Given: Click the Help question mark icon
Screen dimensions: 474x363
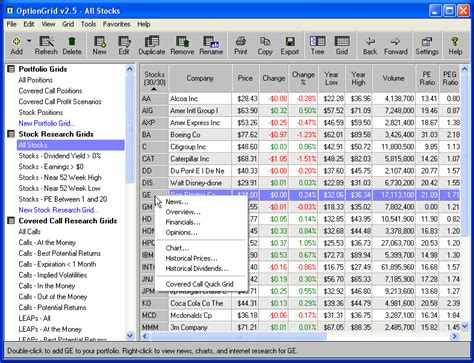Looking at the screenshot, I should tap(455, 41).
